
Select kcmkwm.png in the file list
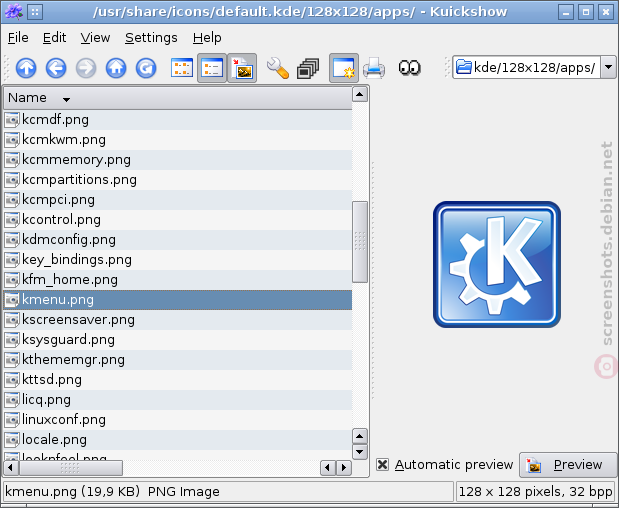click(x=177, y=140)
